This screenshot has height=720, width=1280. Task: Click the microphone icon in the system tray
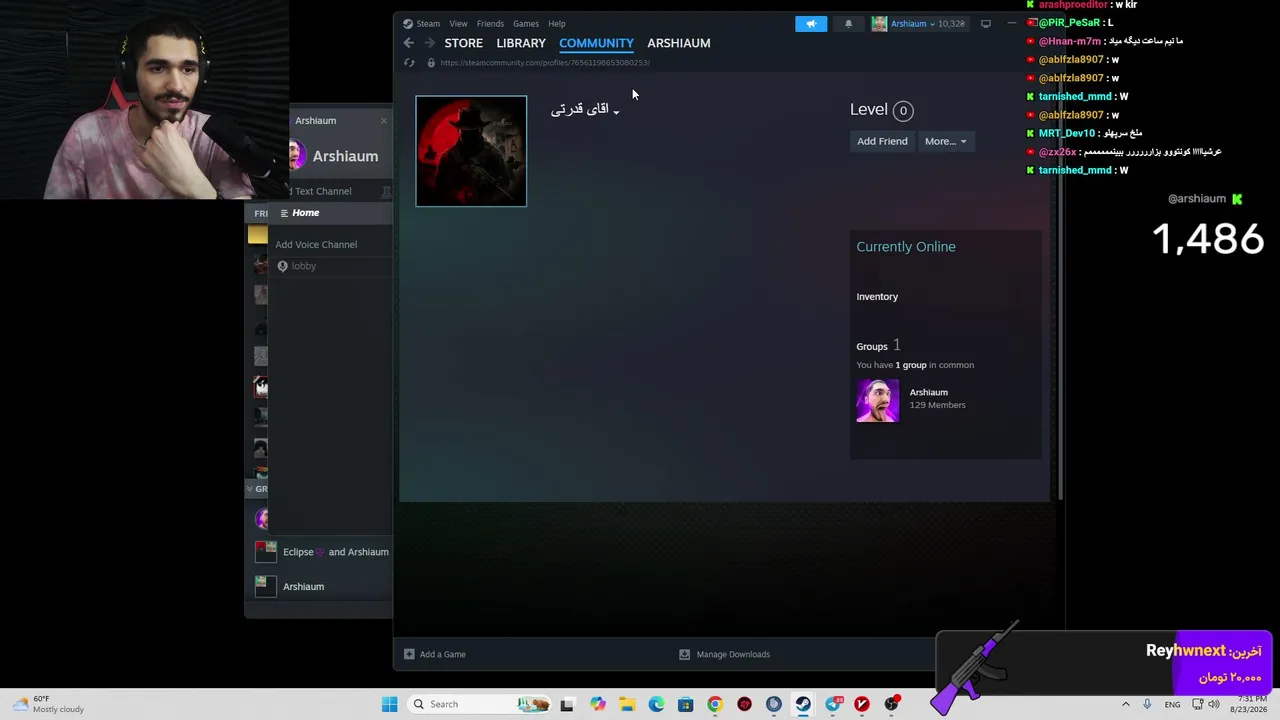point(1147,704)
